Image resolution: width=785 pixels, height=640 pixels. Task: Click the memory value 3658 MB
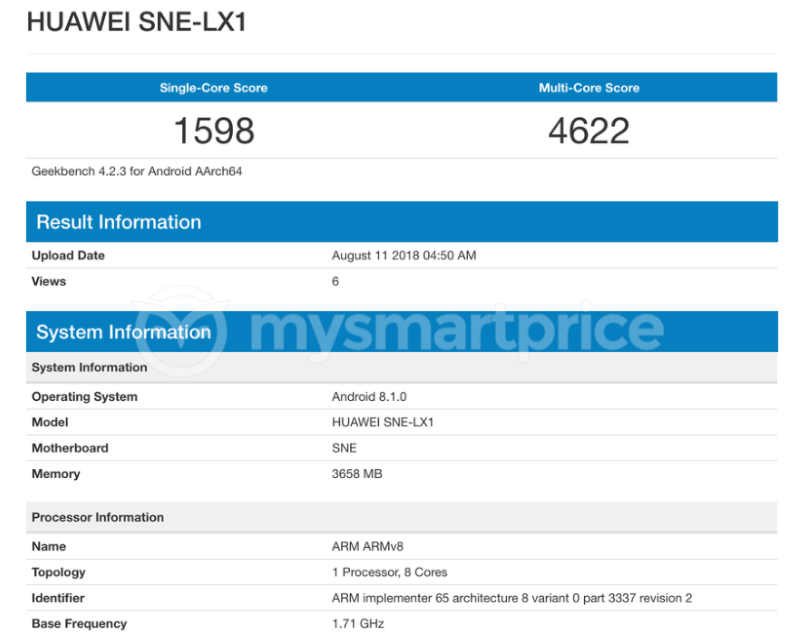pos(357,474)
